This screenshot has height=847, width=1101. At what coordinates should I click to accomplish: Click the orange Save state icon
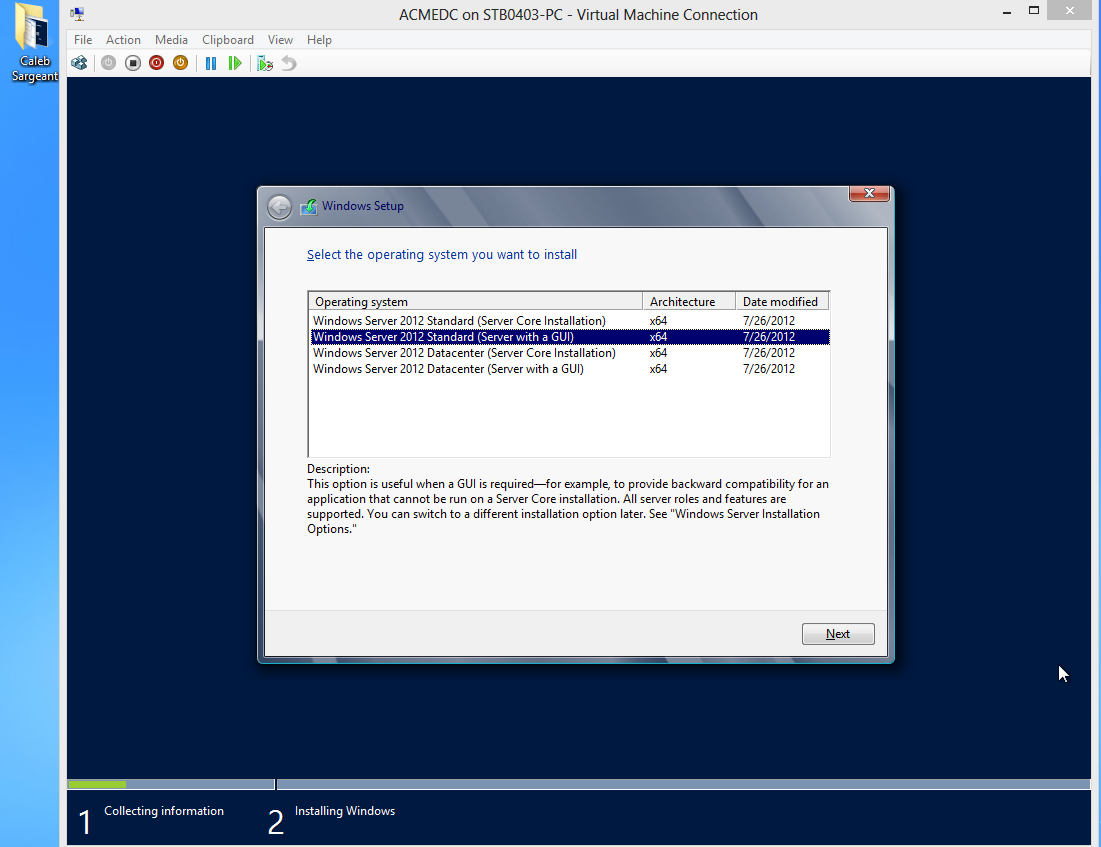click(180, 63)
